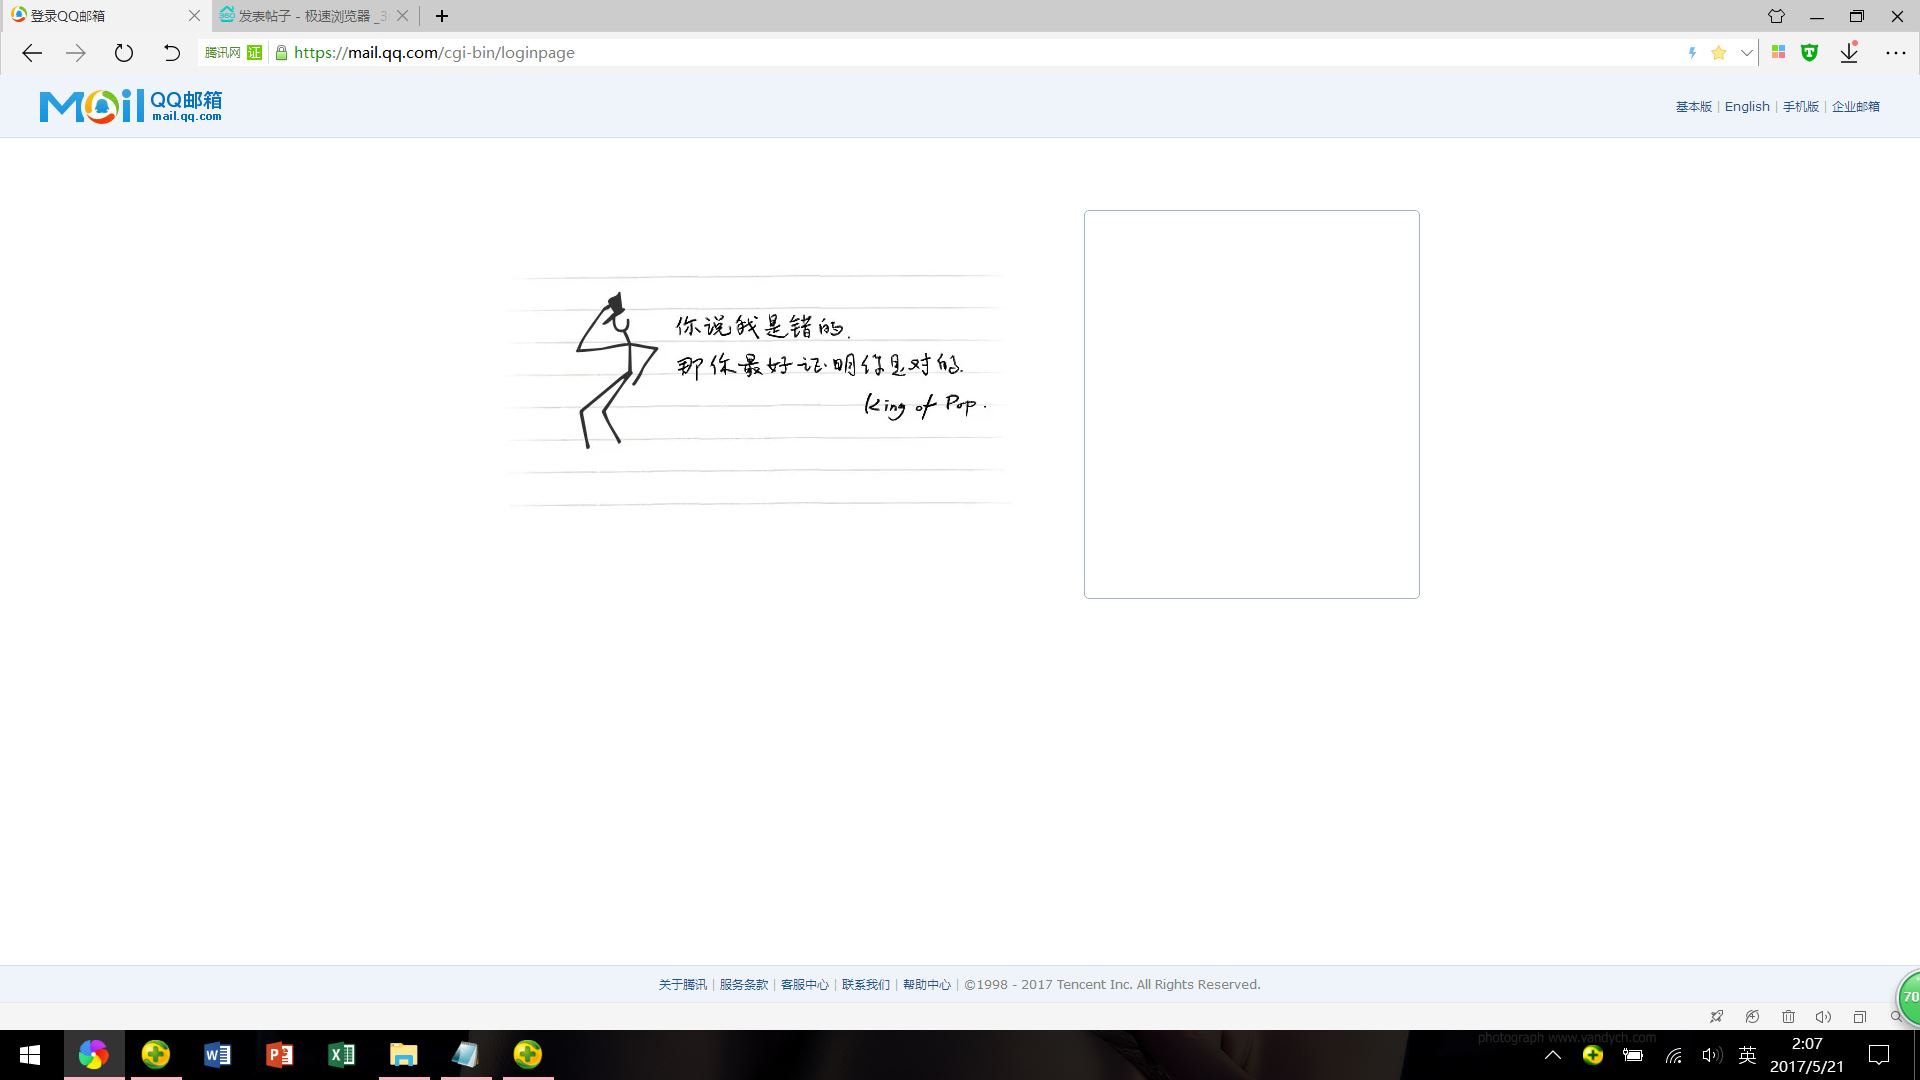Click the trash icon in browser status bar
This screenshot has height=1080, width=1920.
click(x=1788, y=1017)
